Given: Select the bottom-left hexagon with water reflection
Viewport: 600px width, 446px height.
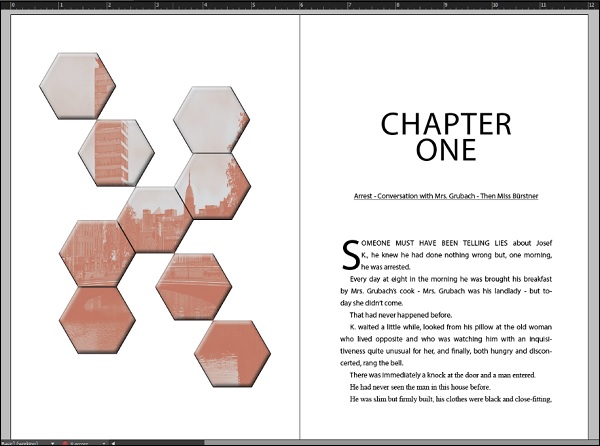Looking at the screenshot, I should [97, 320].
